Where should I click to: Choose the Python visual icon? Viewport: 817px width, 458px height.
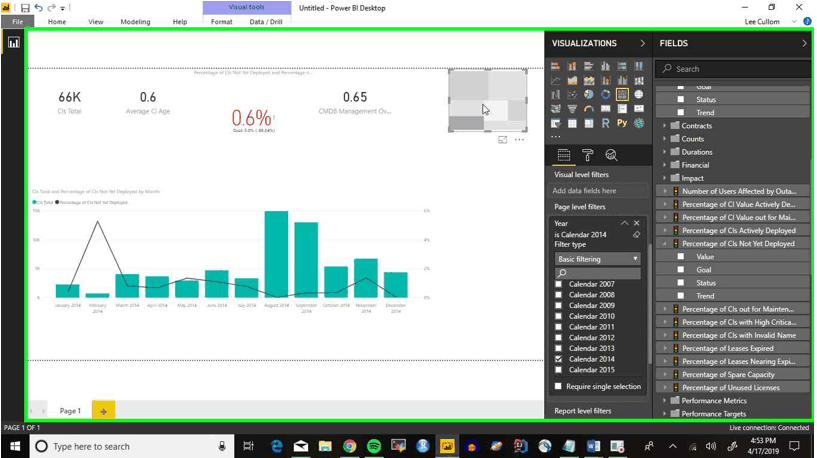tap(622, 123)
